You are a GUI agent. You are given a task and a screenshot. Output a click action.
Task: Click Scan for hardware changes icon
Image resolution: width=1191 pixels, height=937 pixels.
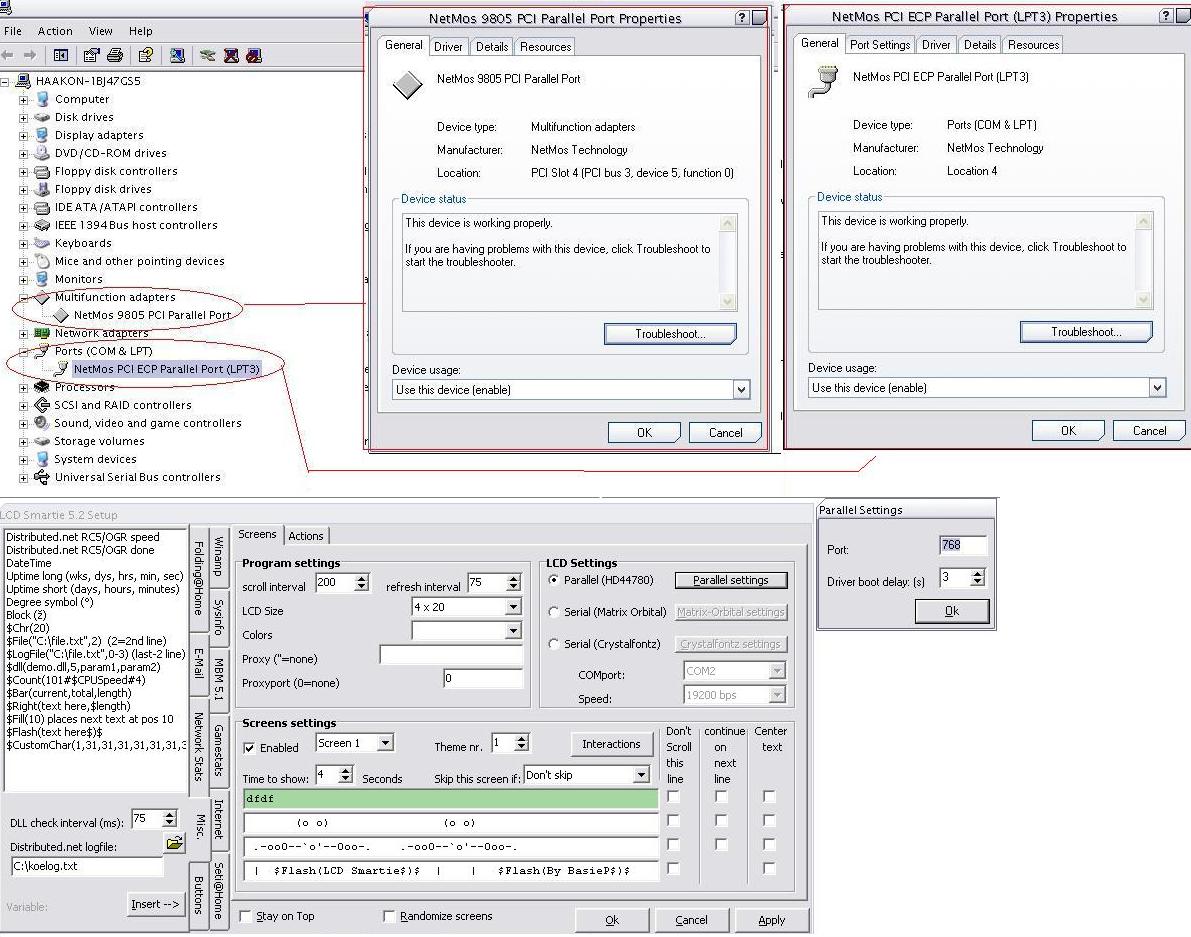[177, 55]
